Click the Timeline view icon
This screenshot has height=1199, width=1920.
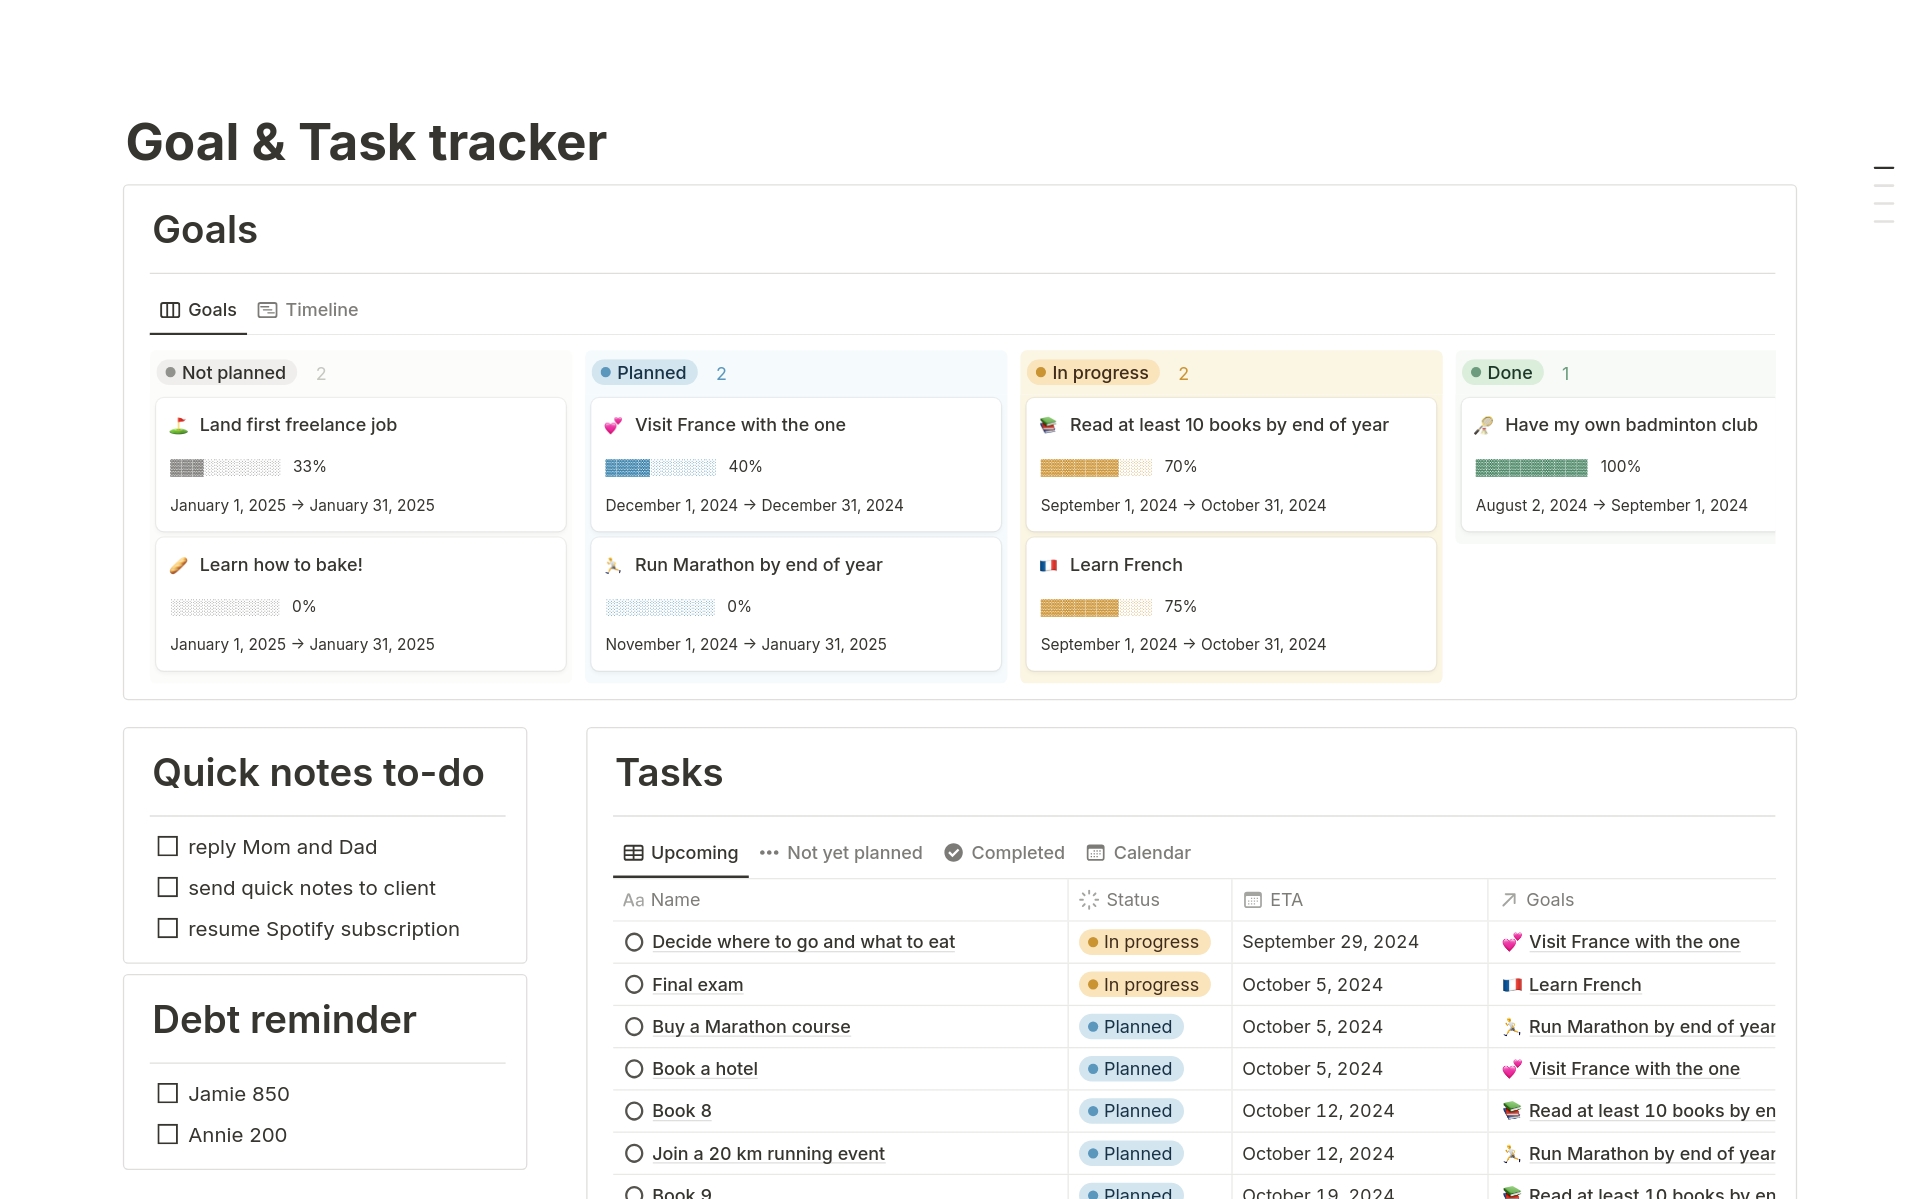click(267, 310)
